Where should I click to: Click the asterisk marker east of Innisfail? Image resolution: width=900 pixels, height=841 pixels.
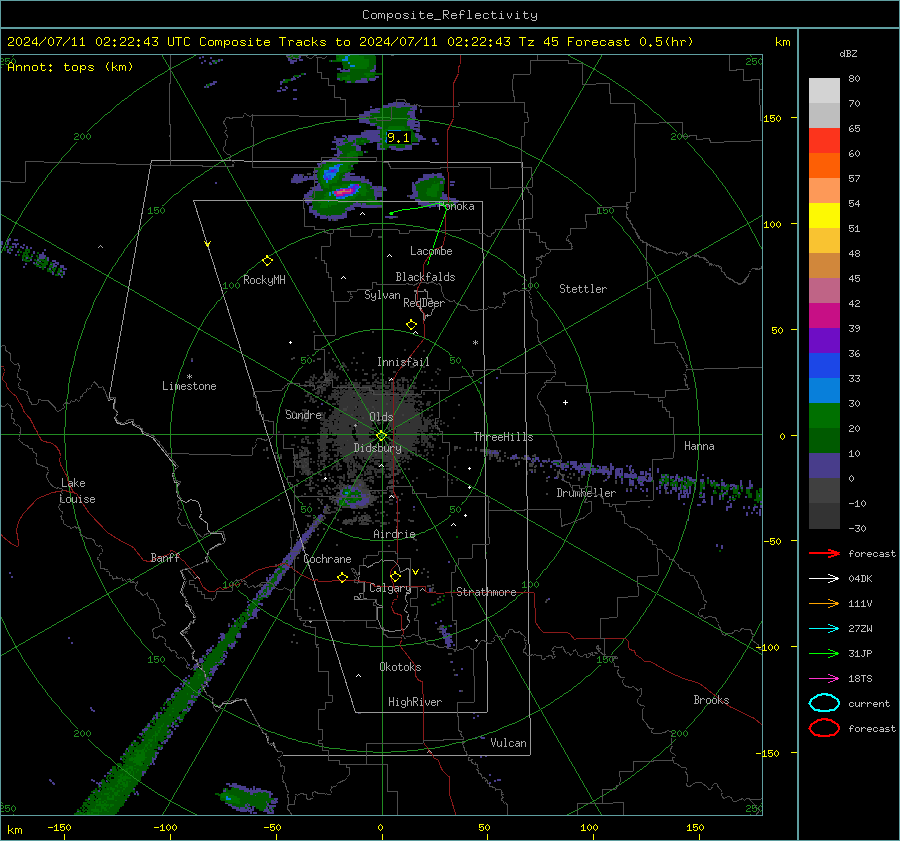click(475, 343)
